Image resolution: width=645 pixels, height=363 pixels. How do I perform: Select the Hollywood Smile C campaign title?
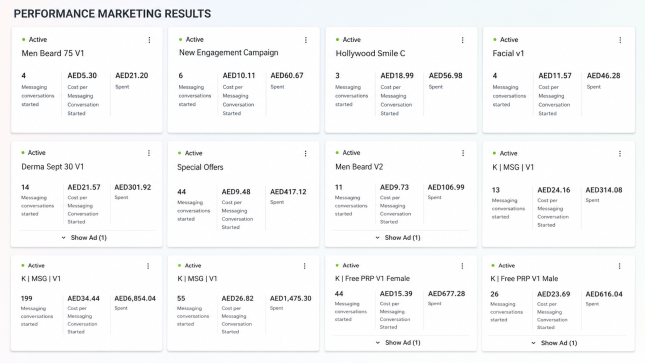pyautogui.click(x=370, y=54)
